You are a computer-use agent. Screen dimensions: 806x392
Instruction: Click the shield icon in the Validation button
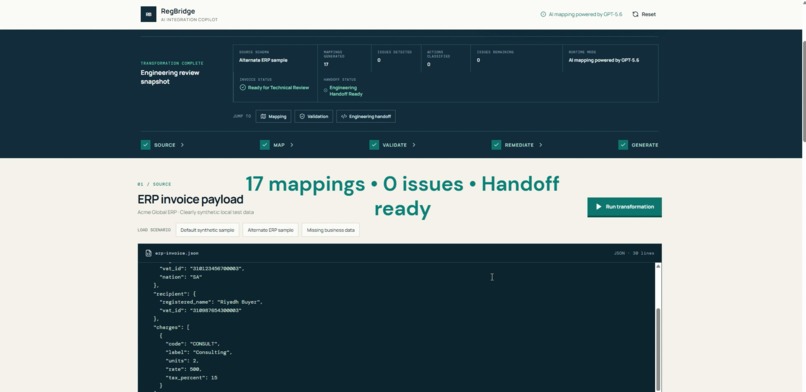[302, 117]
